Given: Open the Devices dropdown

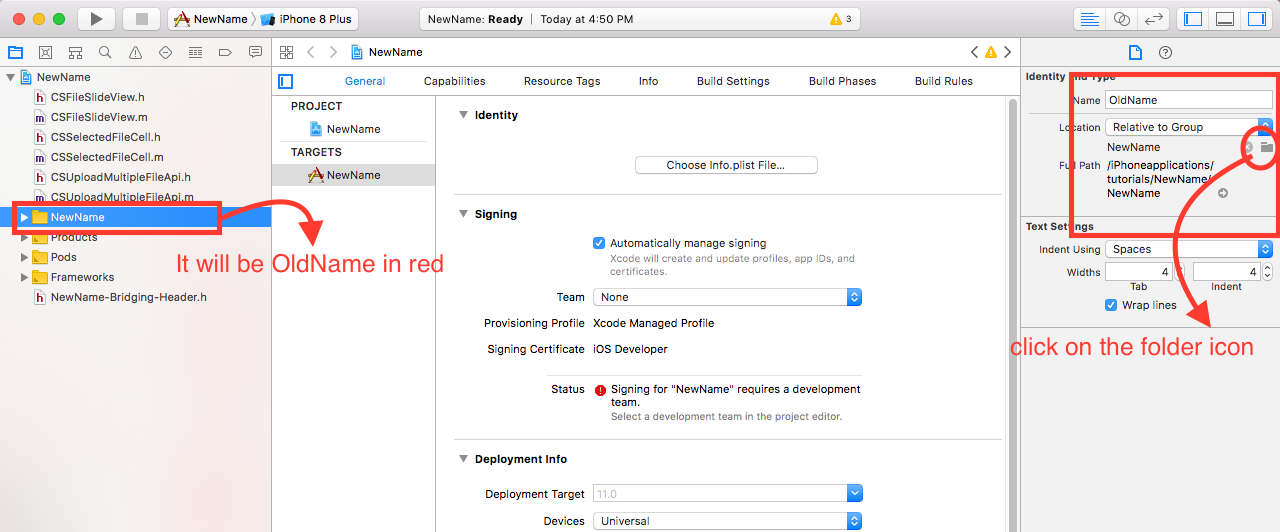Looking at the screenshot, I should [x=727, y=521].
